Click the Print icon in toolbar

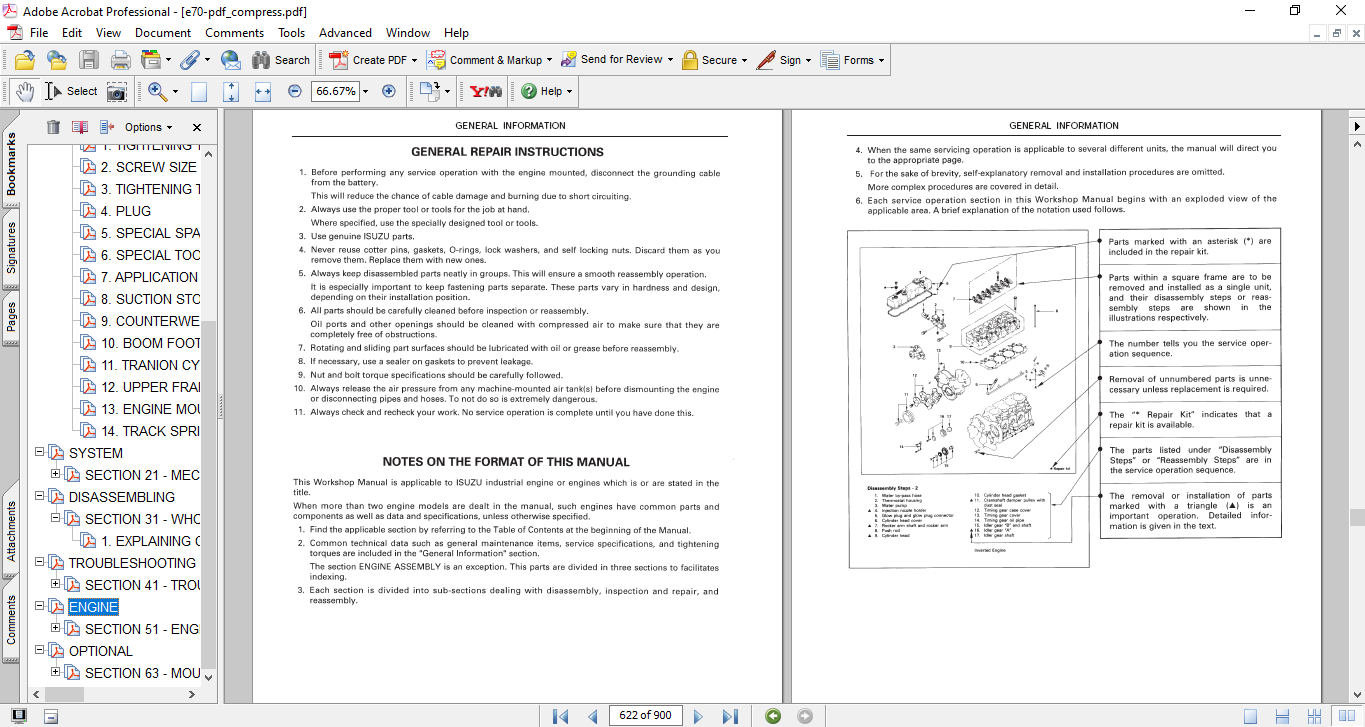(120, 60)
